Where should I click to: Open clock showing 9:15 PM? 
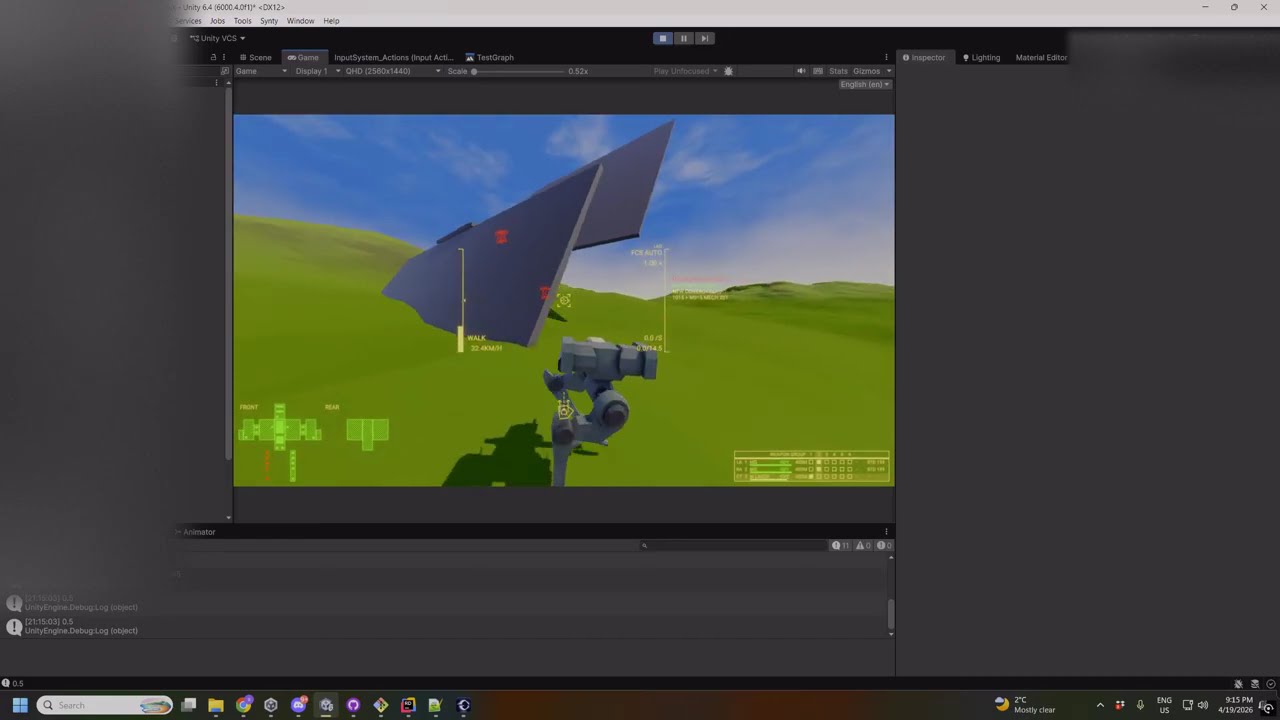1238,705
